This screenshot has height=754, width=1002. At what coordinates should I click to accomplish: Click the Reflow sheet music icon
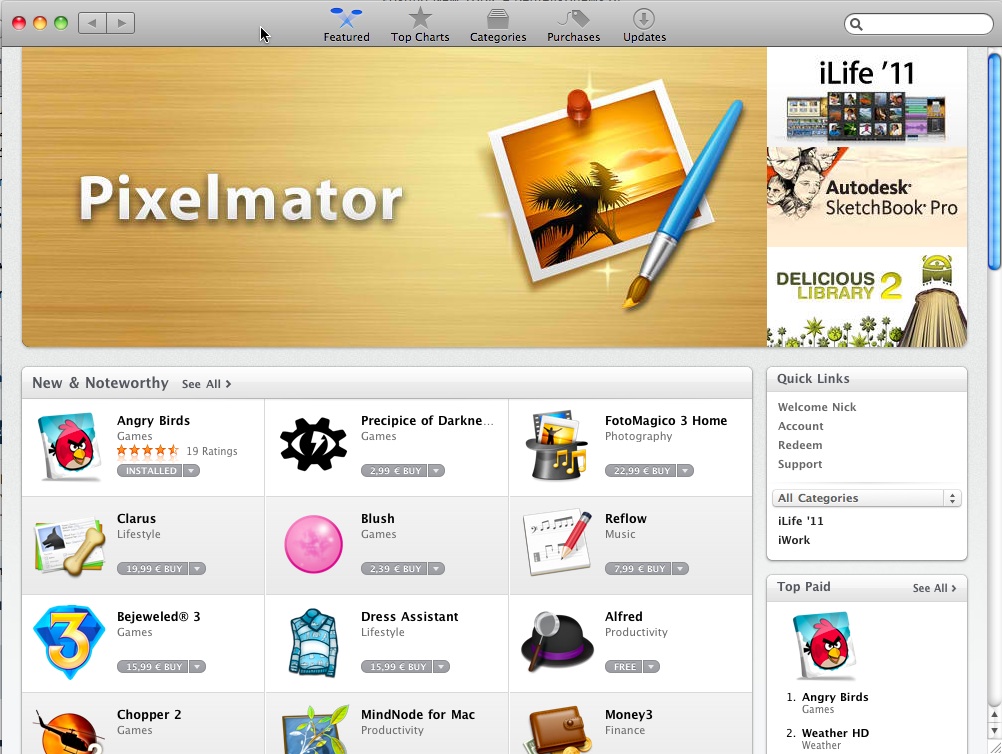tap(557, 542)
